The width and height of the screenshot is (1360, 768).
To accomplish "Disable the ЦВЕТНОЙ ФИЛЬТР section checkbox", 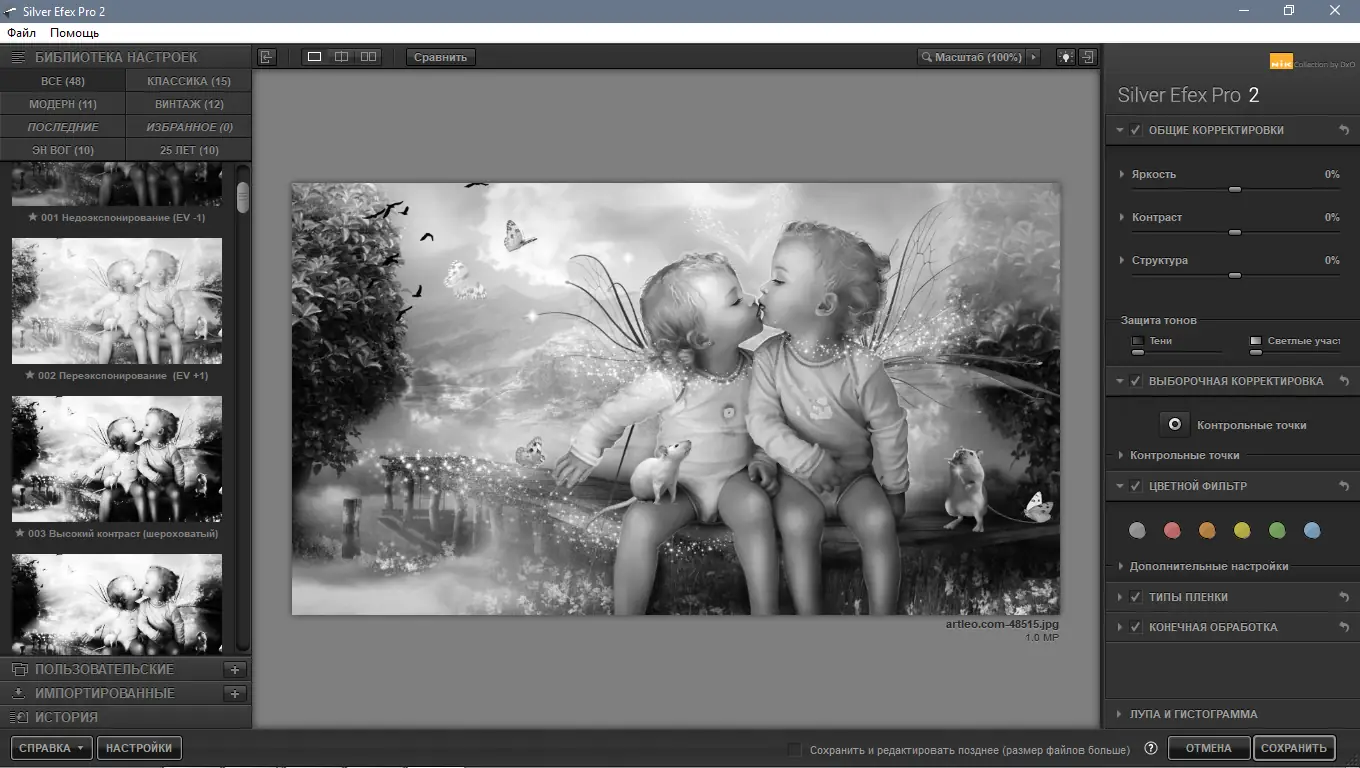I will (x=1136, y=486).
